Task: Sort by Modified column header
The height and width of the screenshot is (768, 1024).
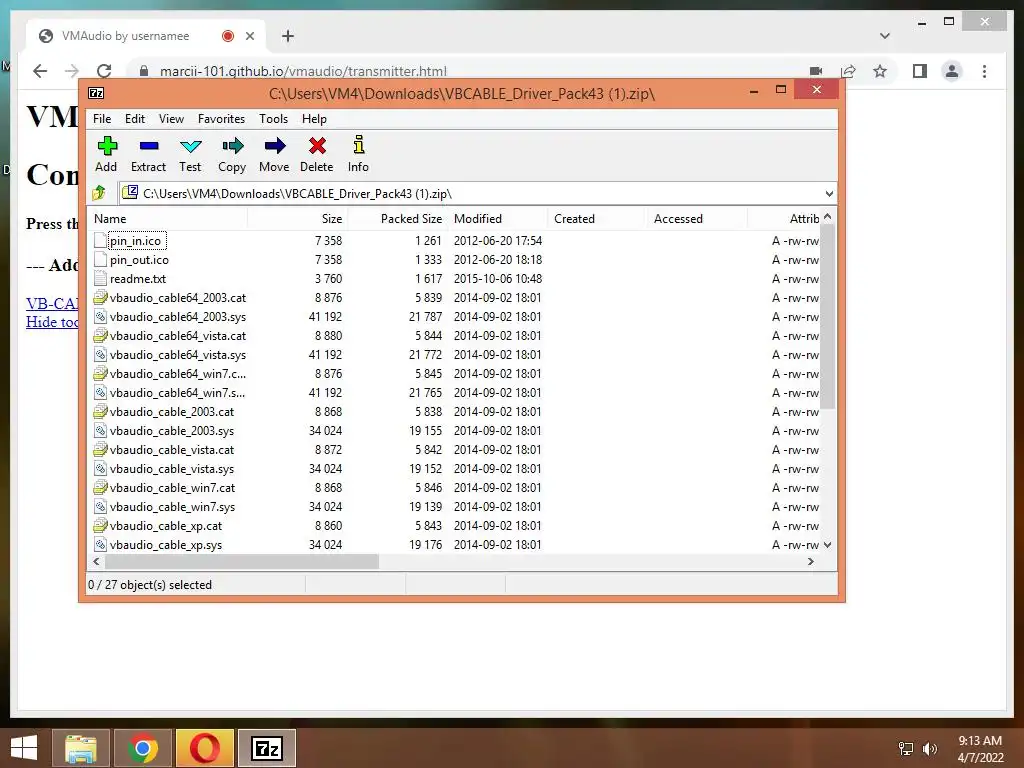Action: (497, 219)
